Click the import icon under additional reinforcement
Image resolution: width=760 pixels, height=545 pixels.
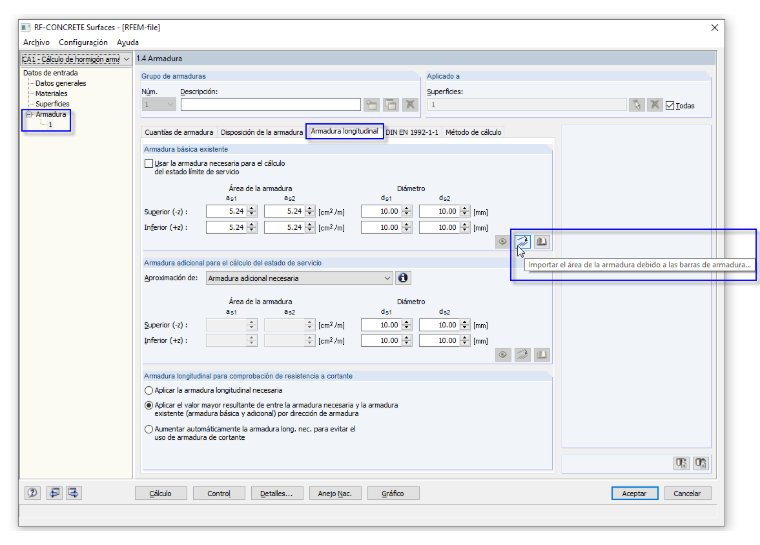coord(522,355)
